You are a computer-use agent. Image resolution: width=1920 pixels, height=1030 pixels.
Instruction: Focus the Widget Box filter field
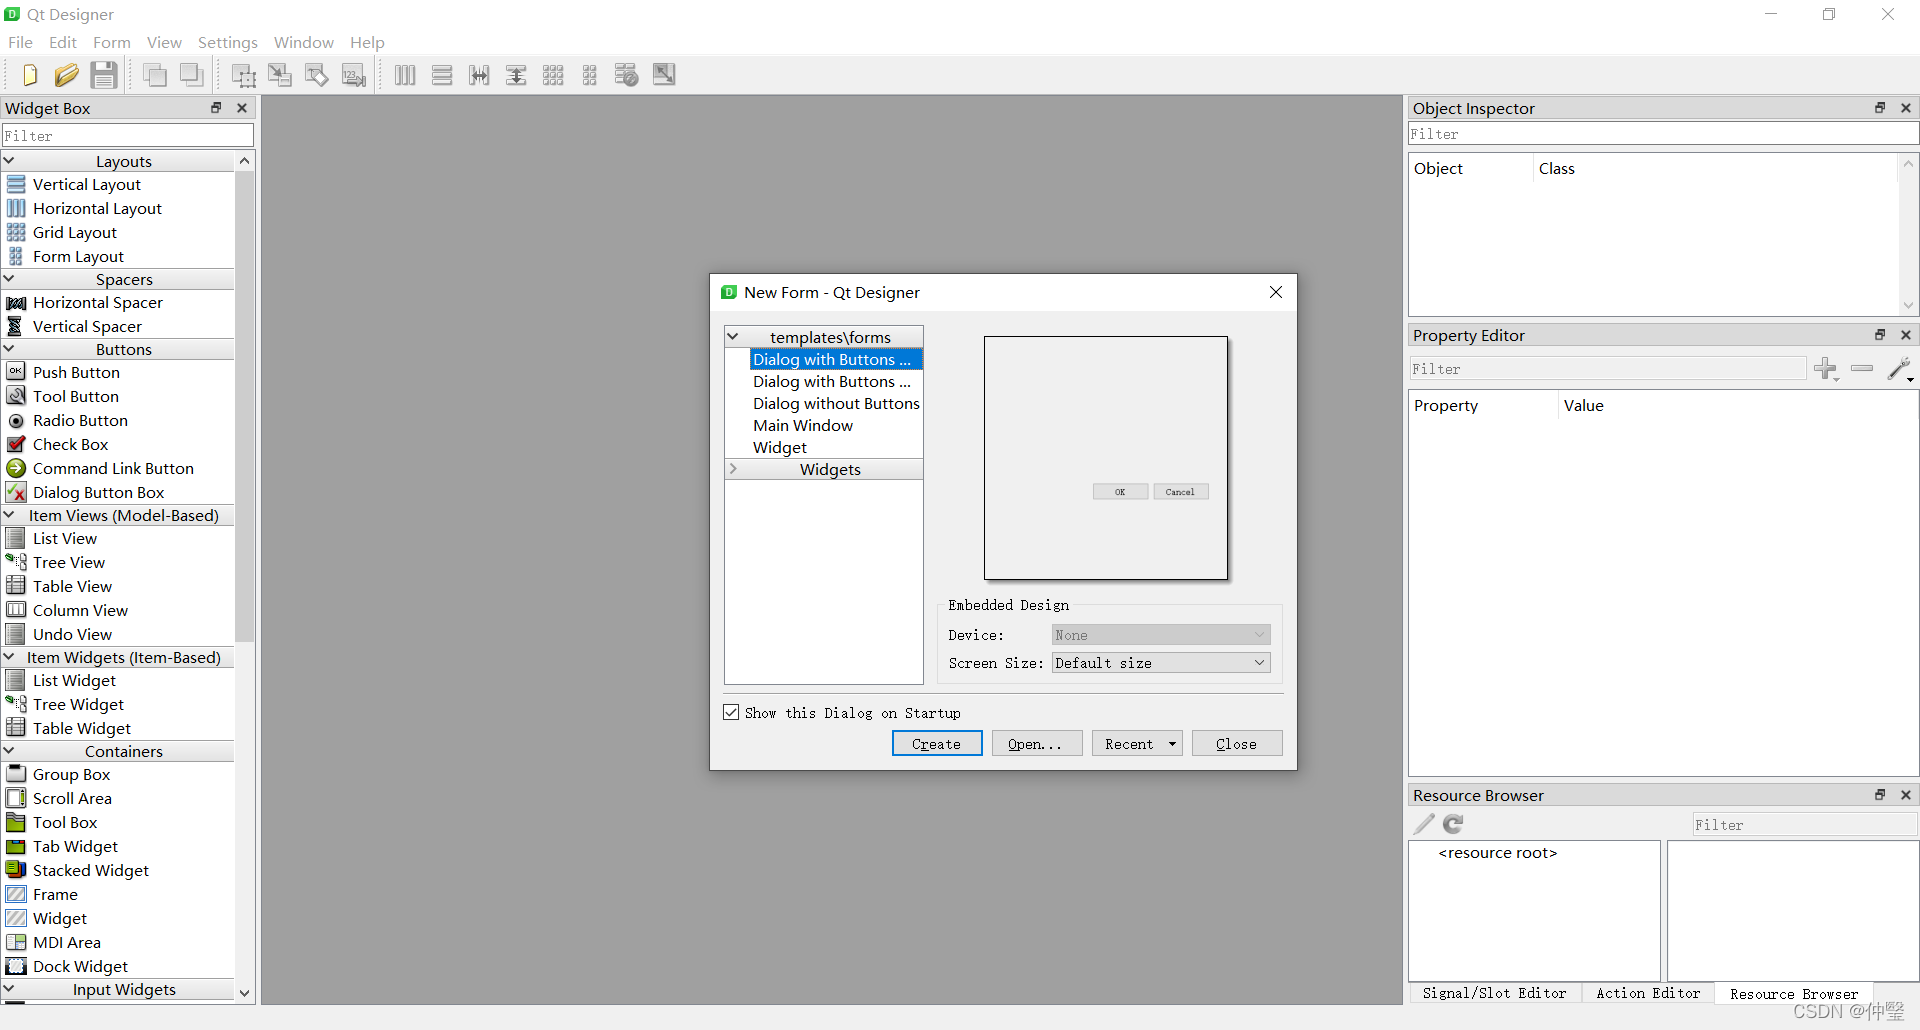pyautogui.click(x=128, y=135)
